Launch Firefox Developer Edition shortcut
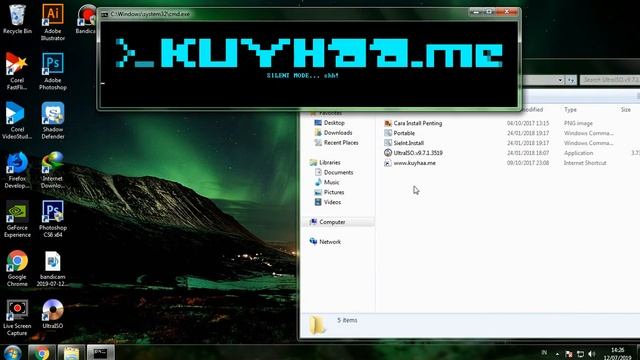The image size is (640, 360). click(x=17, y=170)
